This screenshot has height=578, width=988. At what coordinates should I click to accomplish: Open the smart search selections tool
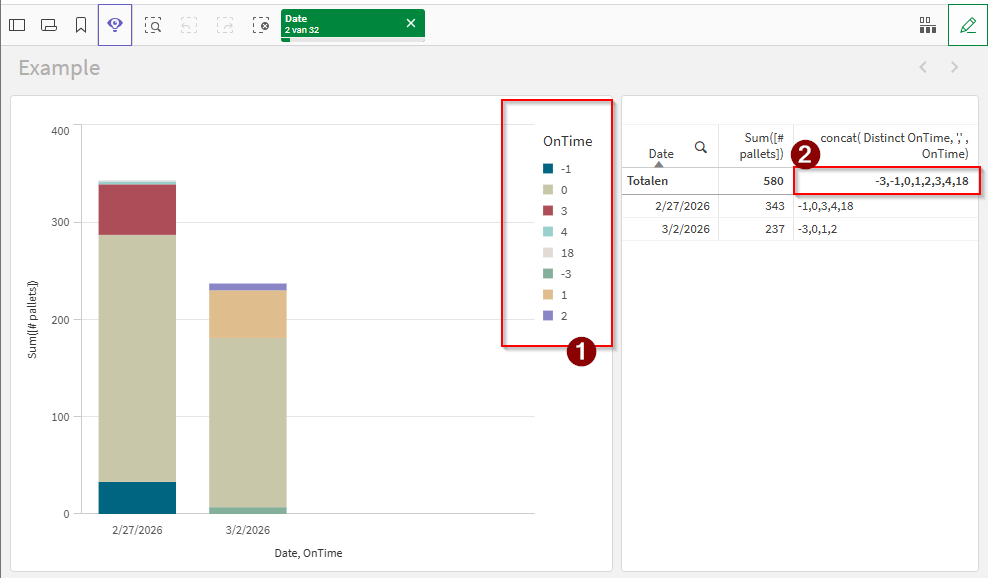pyautogui.click(x=152, y=25)
